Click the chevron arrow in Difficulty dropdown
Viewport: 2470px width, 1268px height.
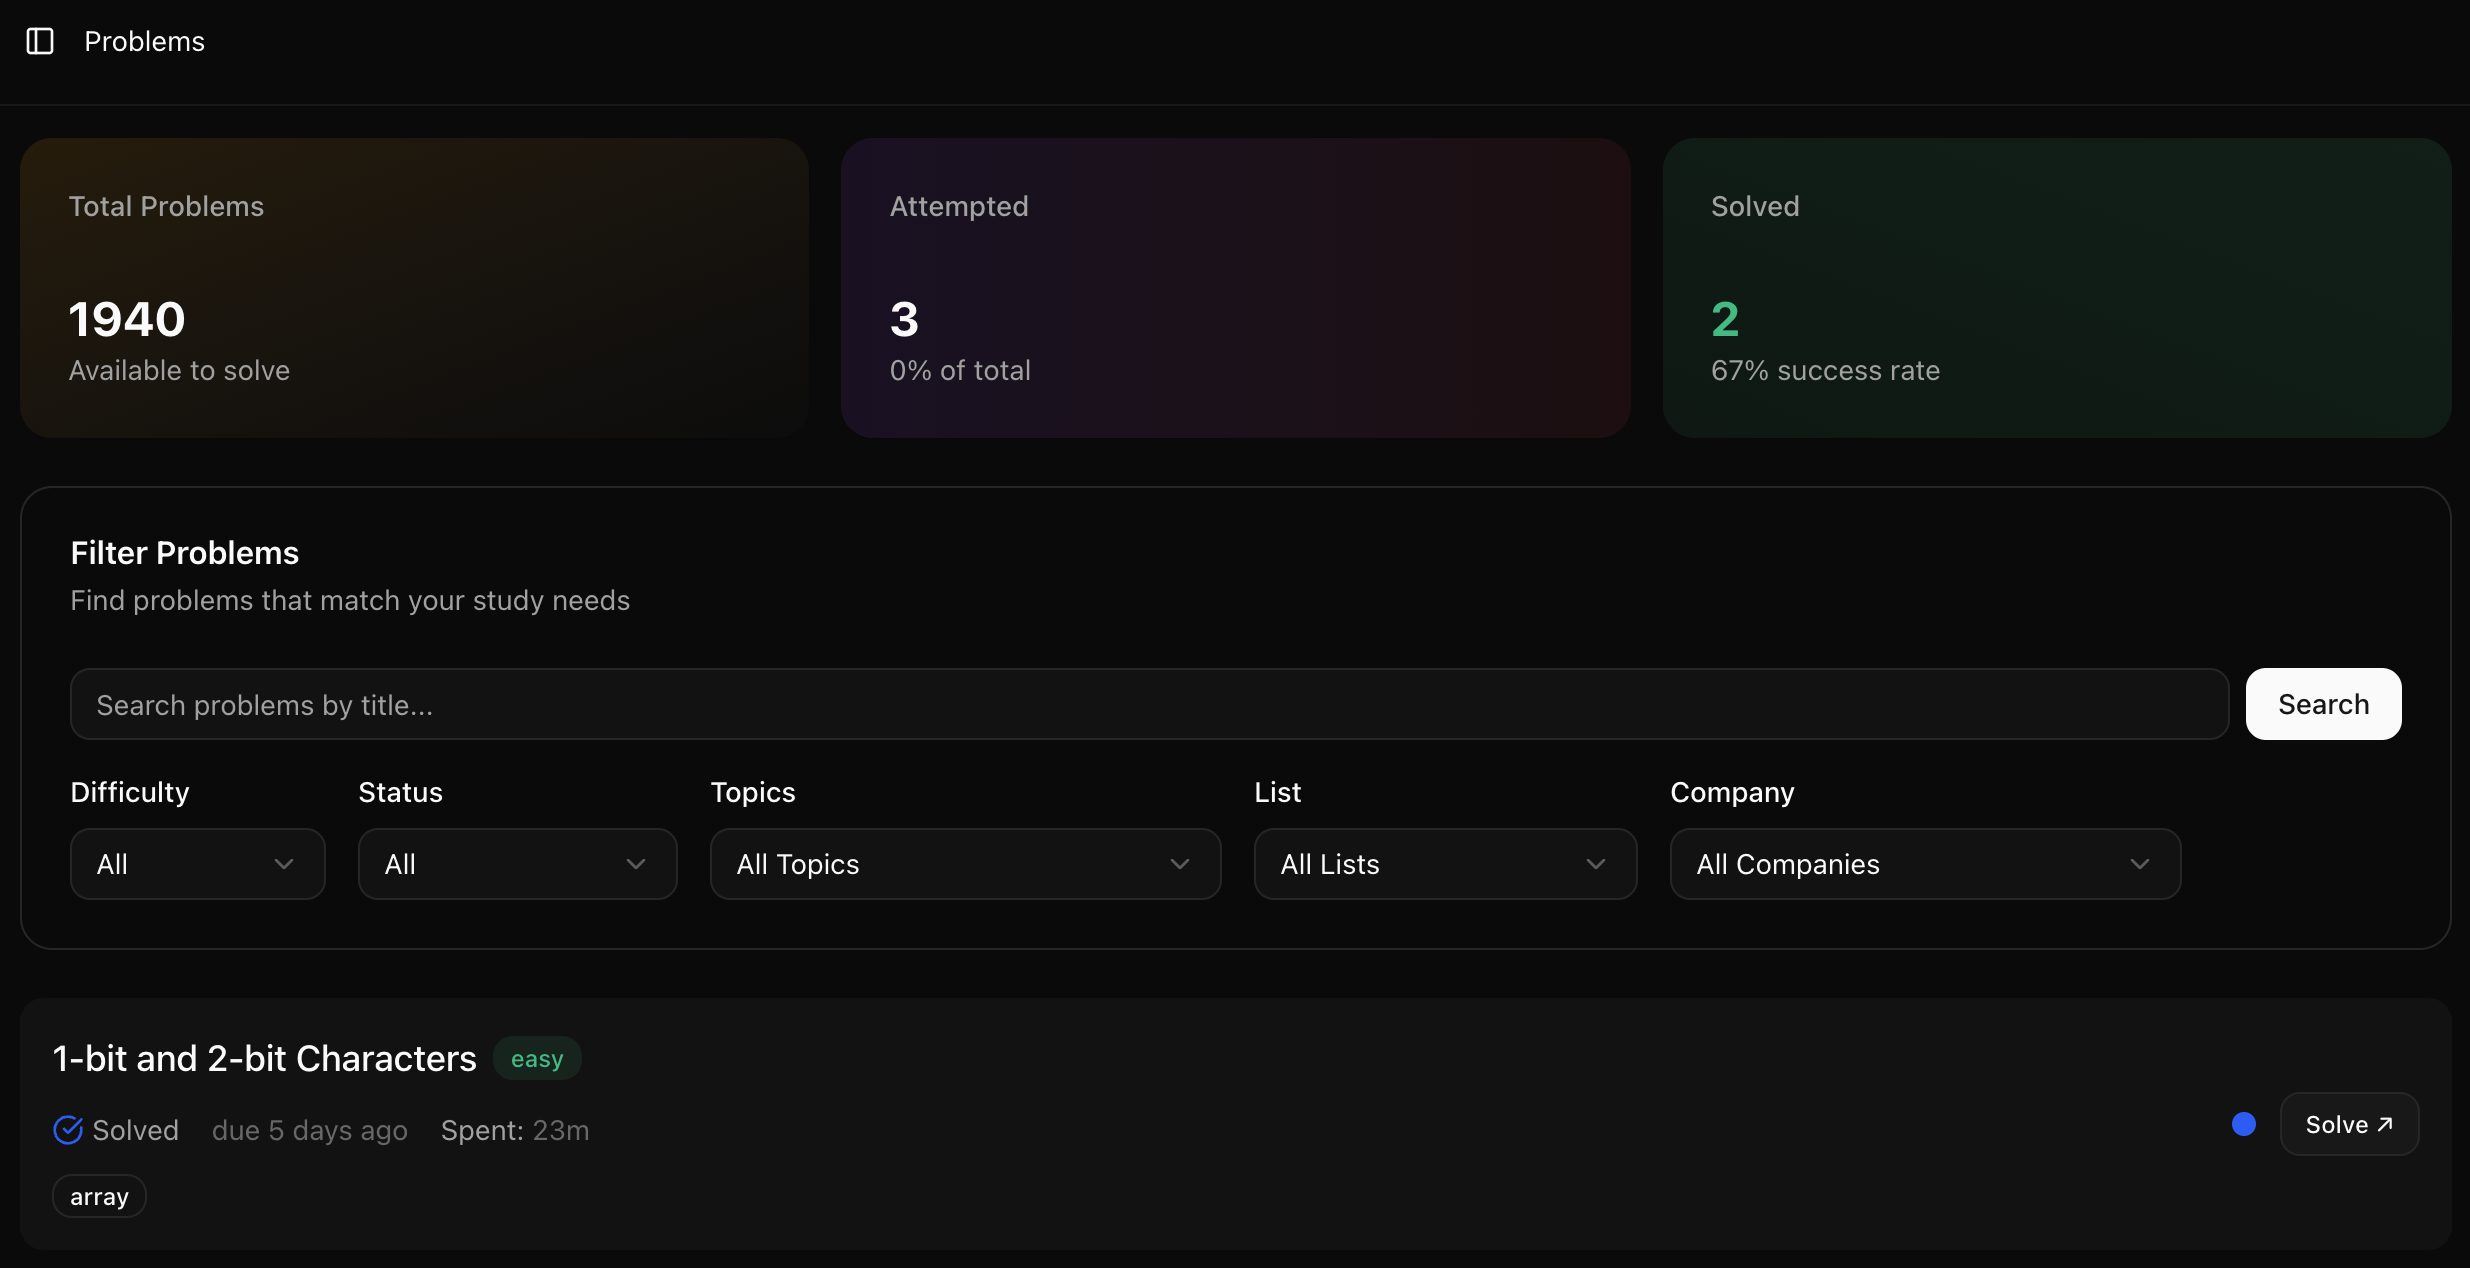pos(284,864)
